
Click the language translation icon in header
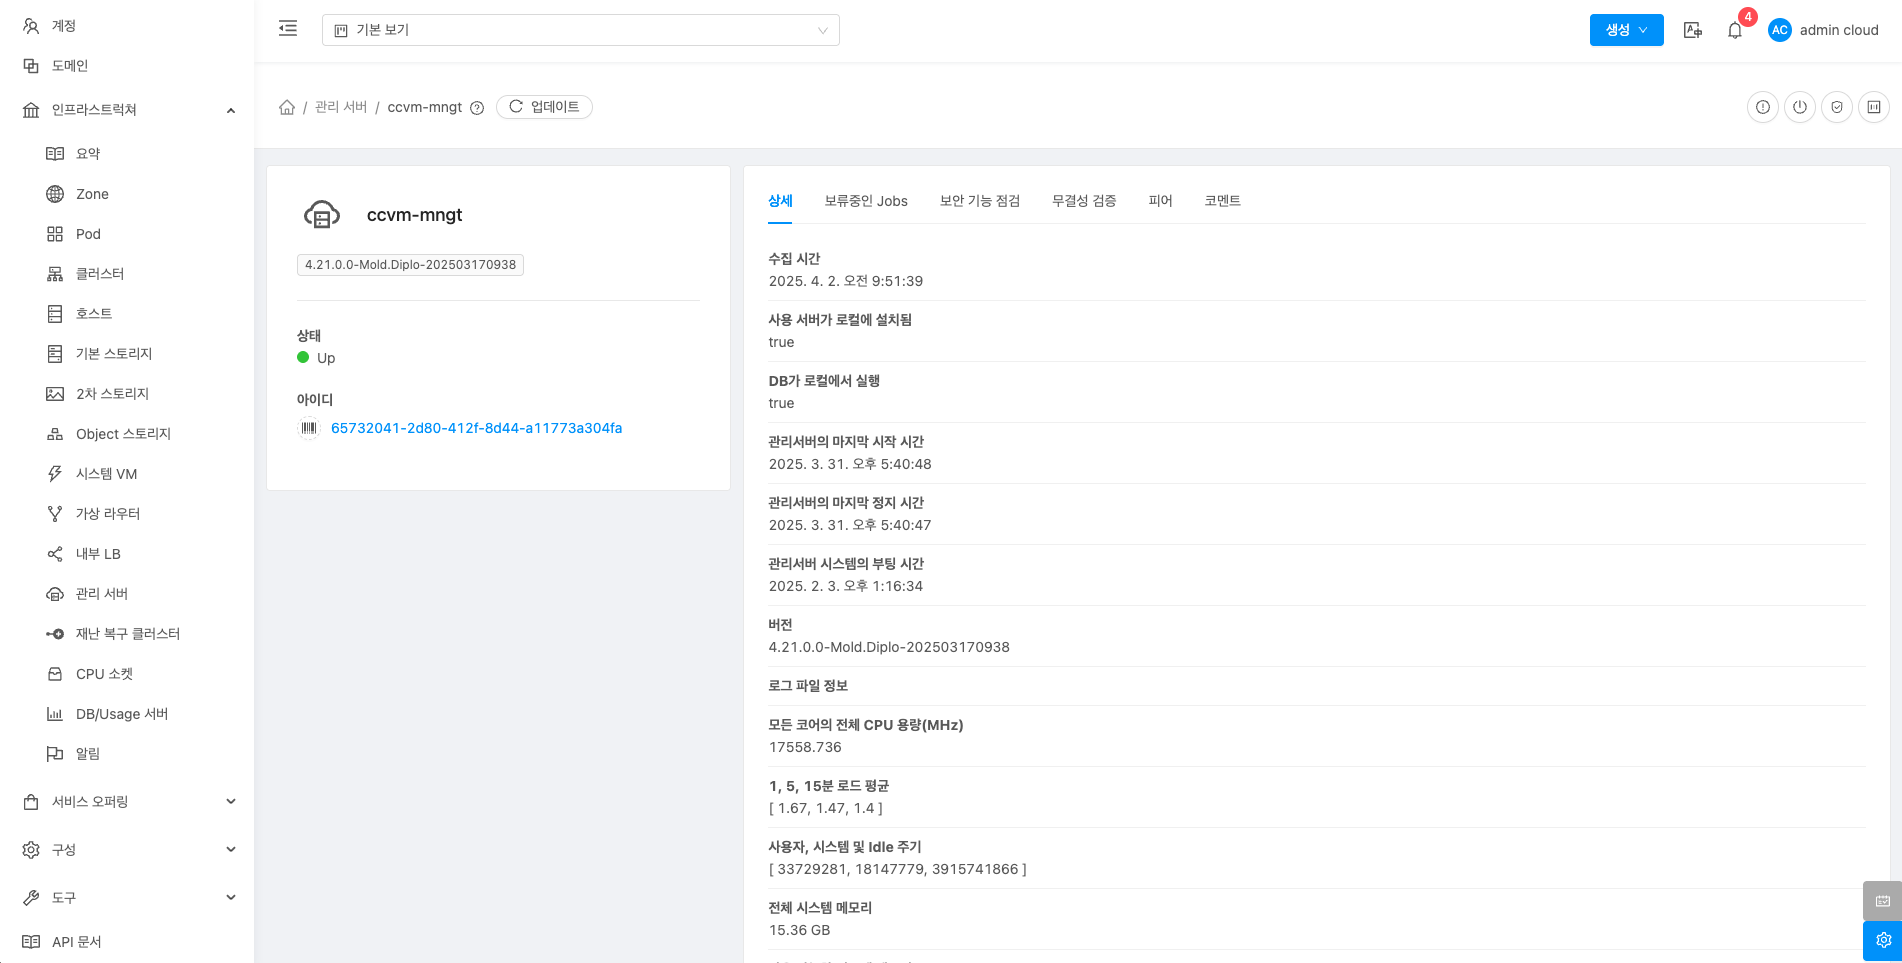click(x=1693, y=30)
